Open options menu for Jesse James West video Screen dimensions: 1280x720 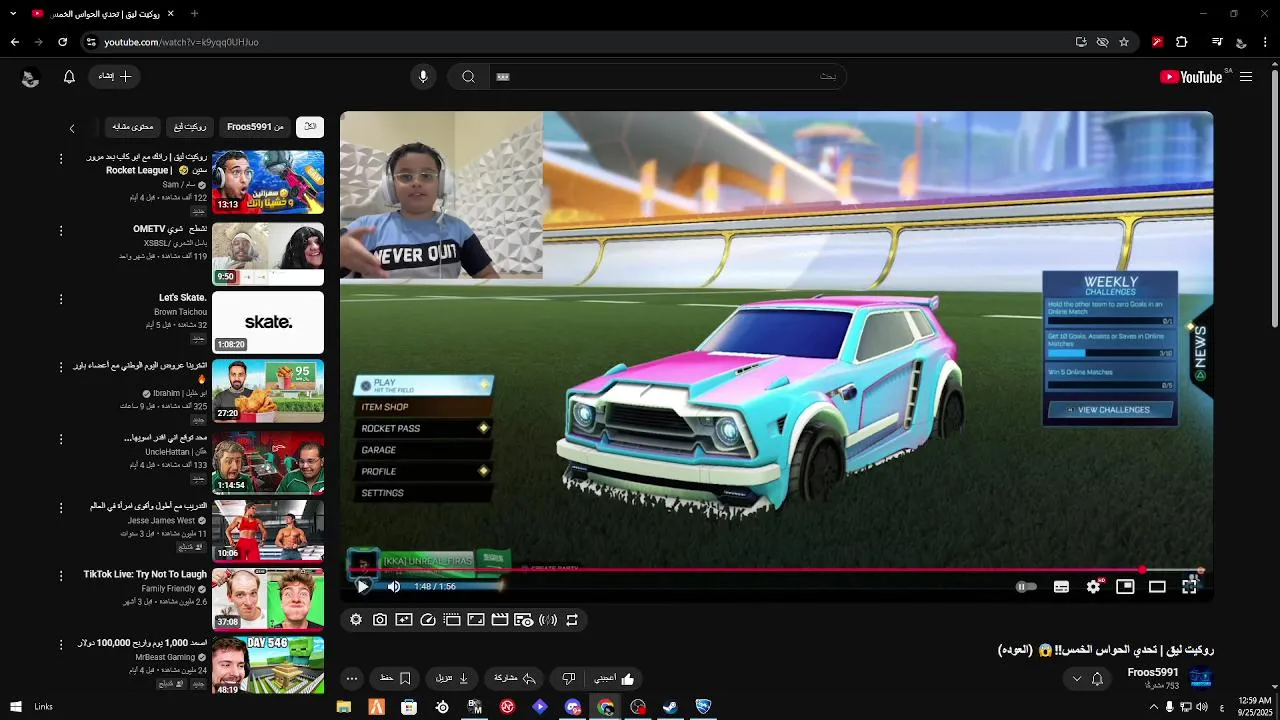pos(61,507)
